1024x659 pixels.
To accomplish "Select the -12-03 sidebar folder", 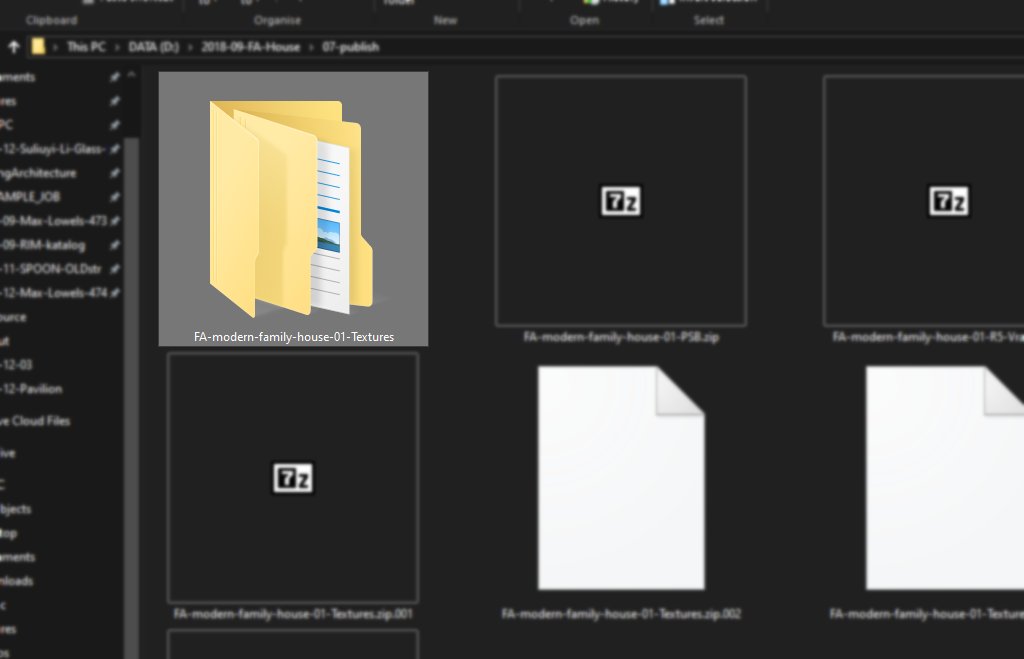I will coord(16,364).
